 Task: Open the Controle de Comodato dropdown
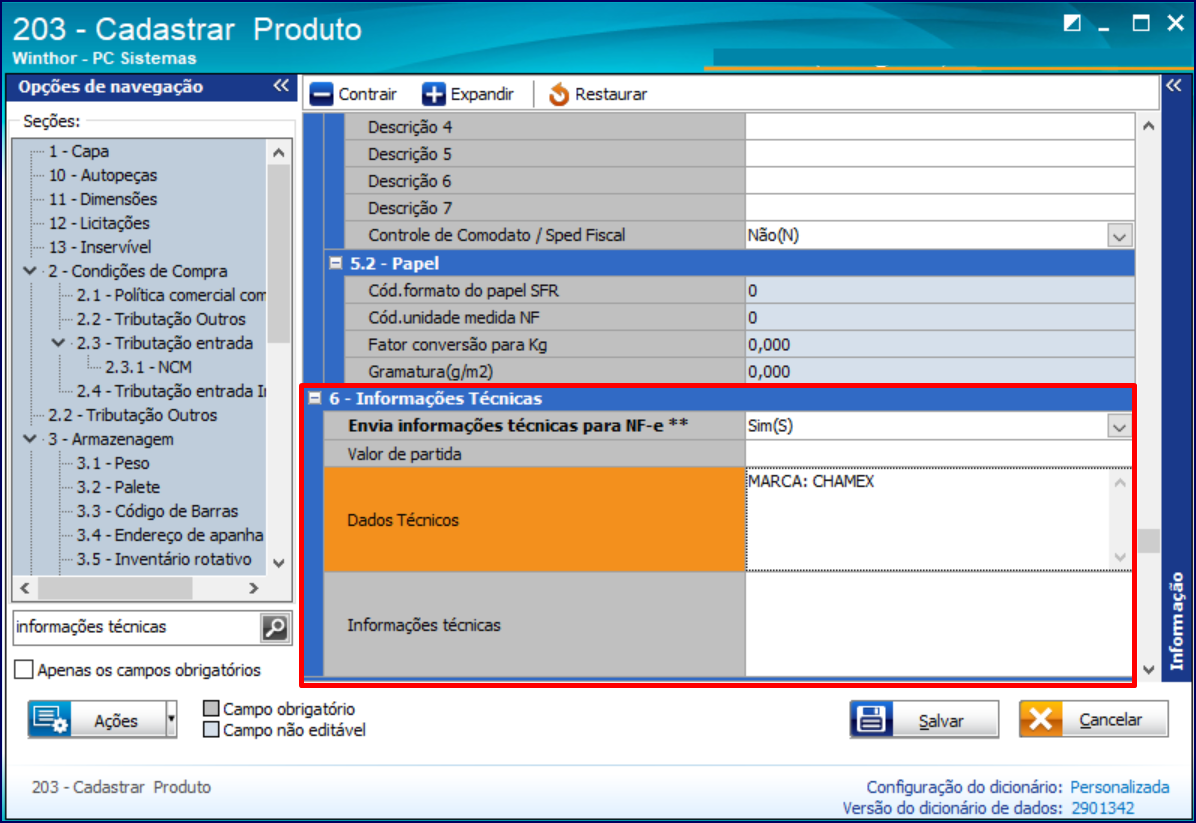point(1119,236)
